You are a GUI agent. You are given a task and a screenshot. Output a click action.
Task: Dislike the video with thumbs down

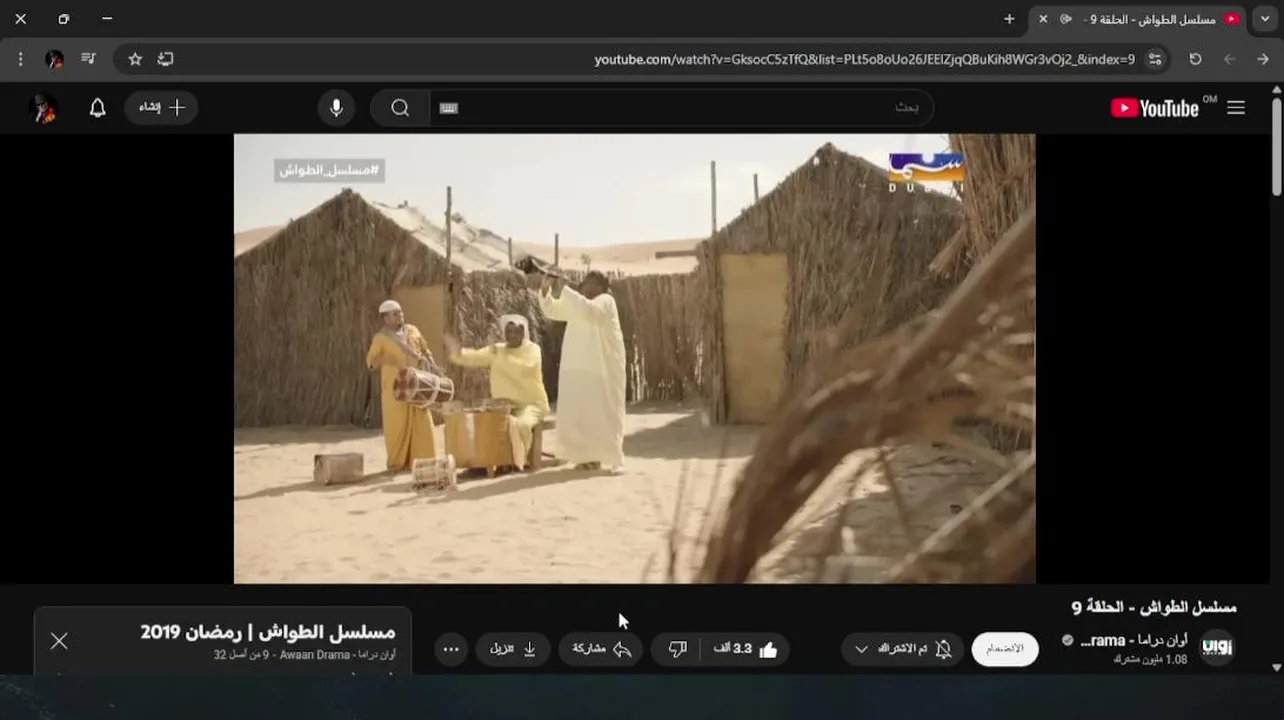[x=677, y=649]
